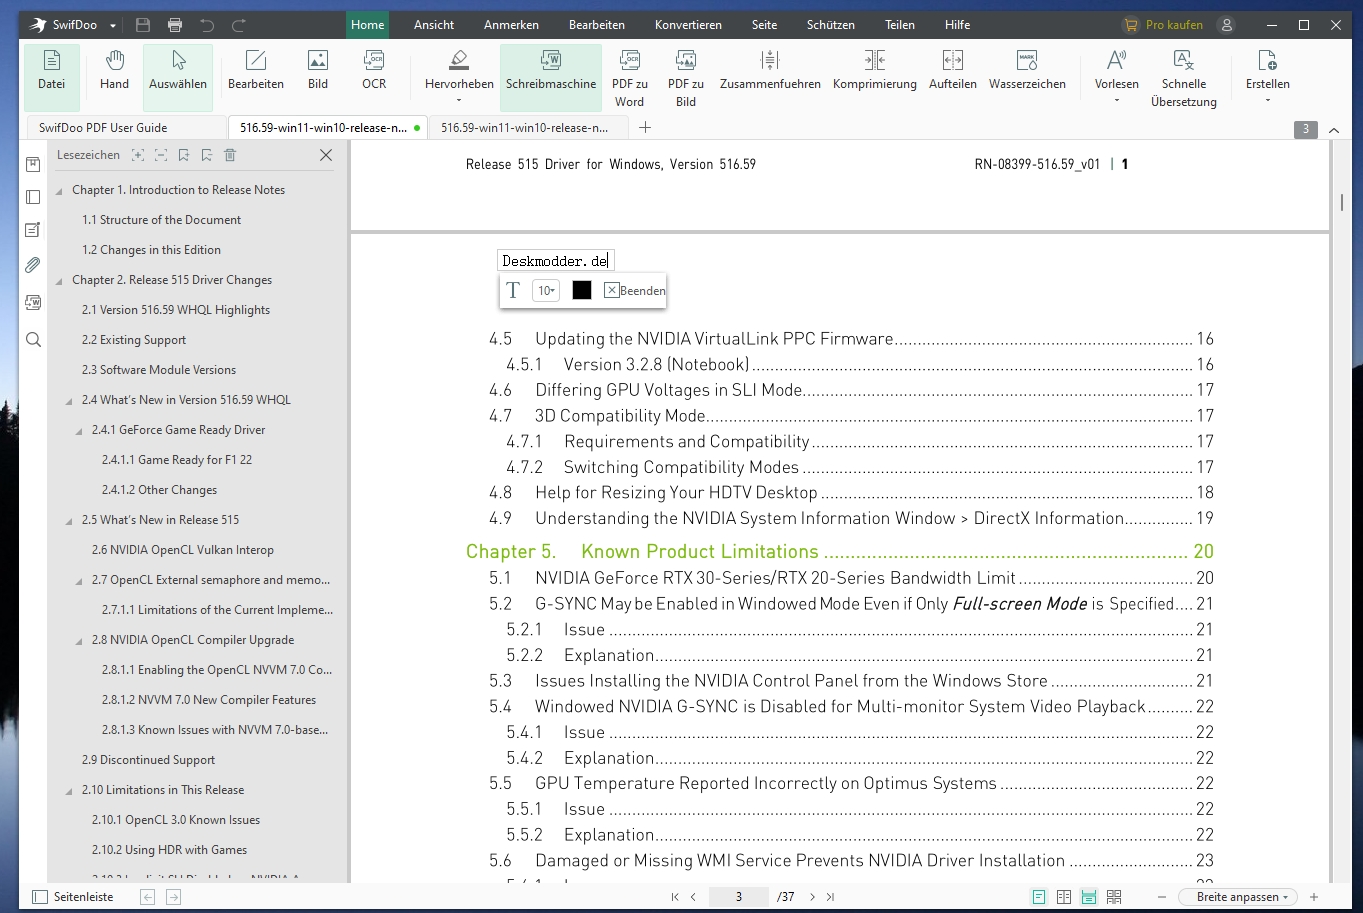Open the Hilfe ribbon tab

(957, 25)
